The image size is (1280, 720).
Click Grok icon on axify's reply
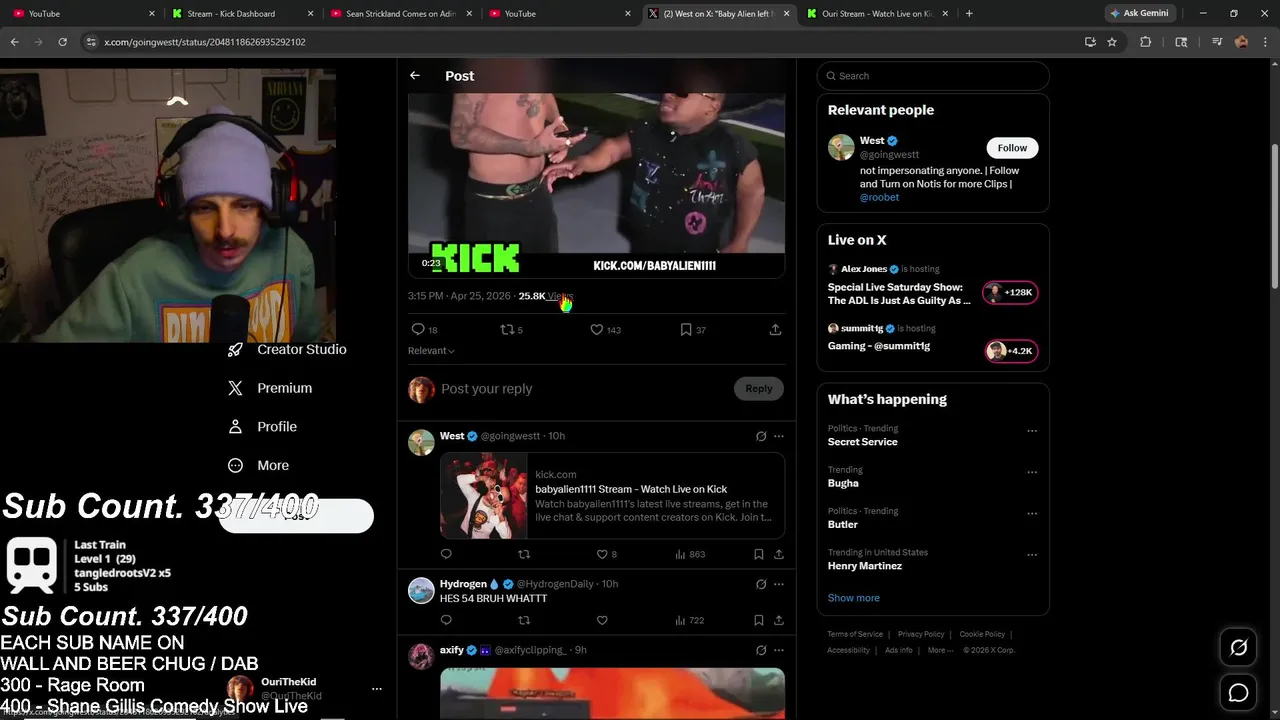pos(761,650)
